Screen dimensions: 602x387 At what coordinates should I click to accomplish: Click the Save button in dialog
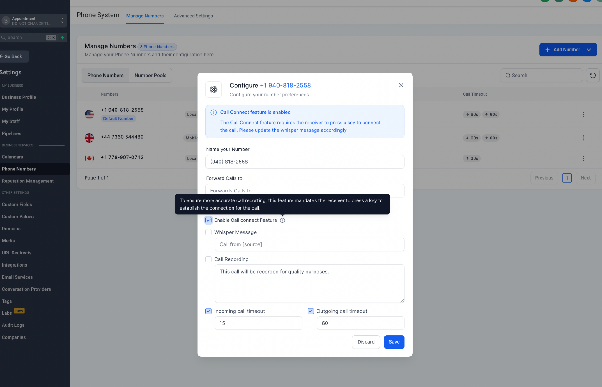pyautogui.click(x=394, y=342)
